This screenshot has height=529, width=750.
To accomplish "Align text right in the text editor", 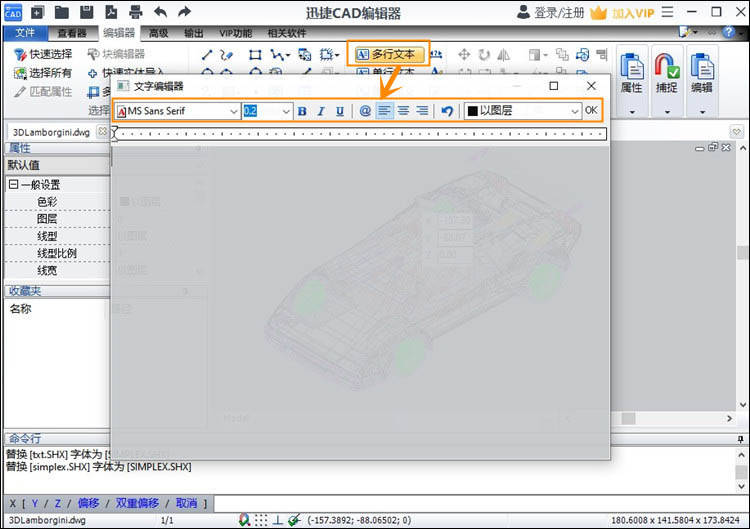I will (422, 111).
